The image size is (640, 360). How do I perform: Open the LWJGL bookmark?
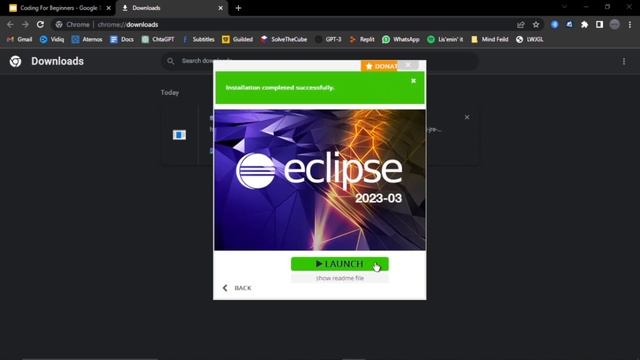click(529, 39)
